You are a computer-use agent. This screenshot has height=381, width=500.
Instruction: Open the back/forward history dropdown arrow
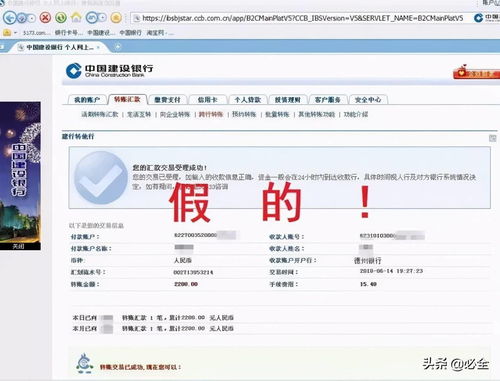point(32,18)
